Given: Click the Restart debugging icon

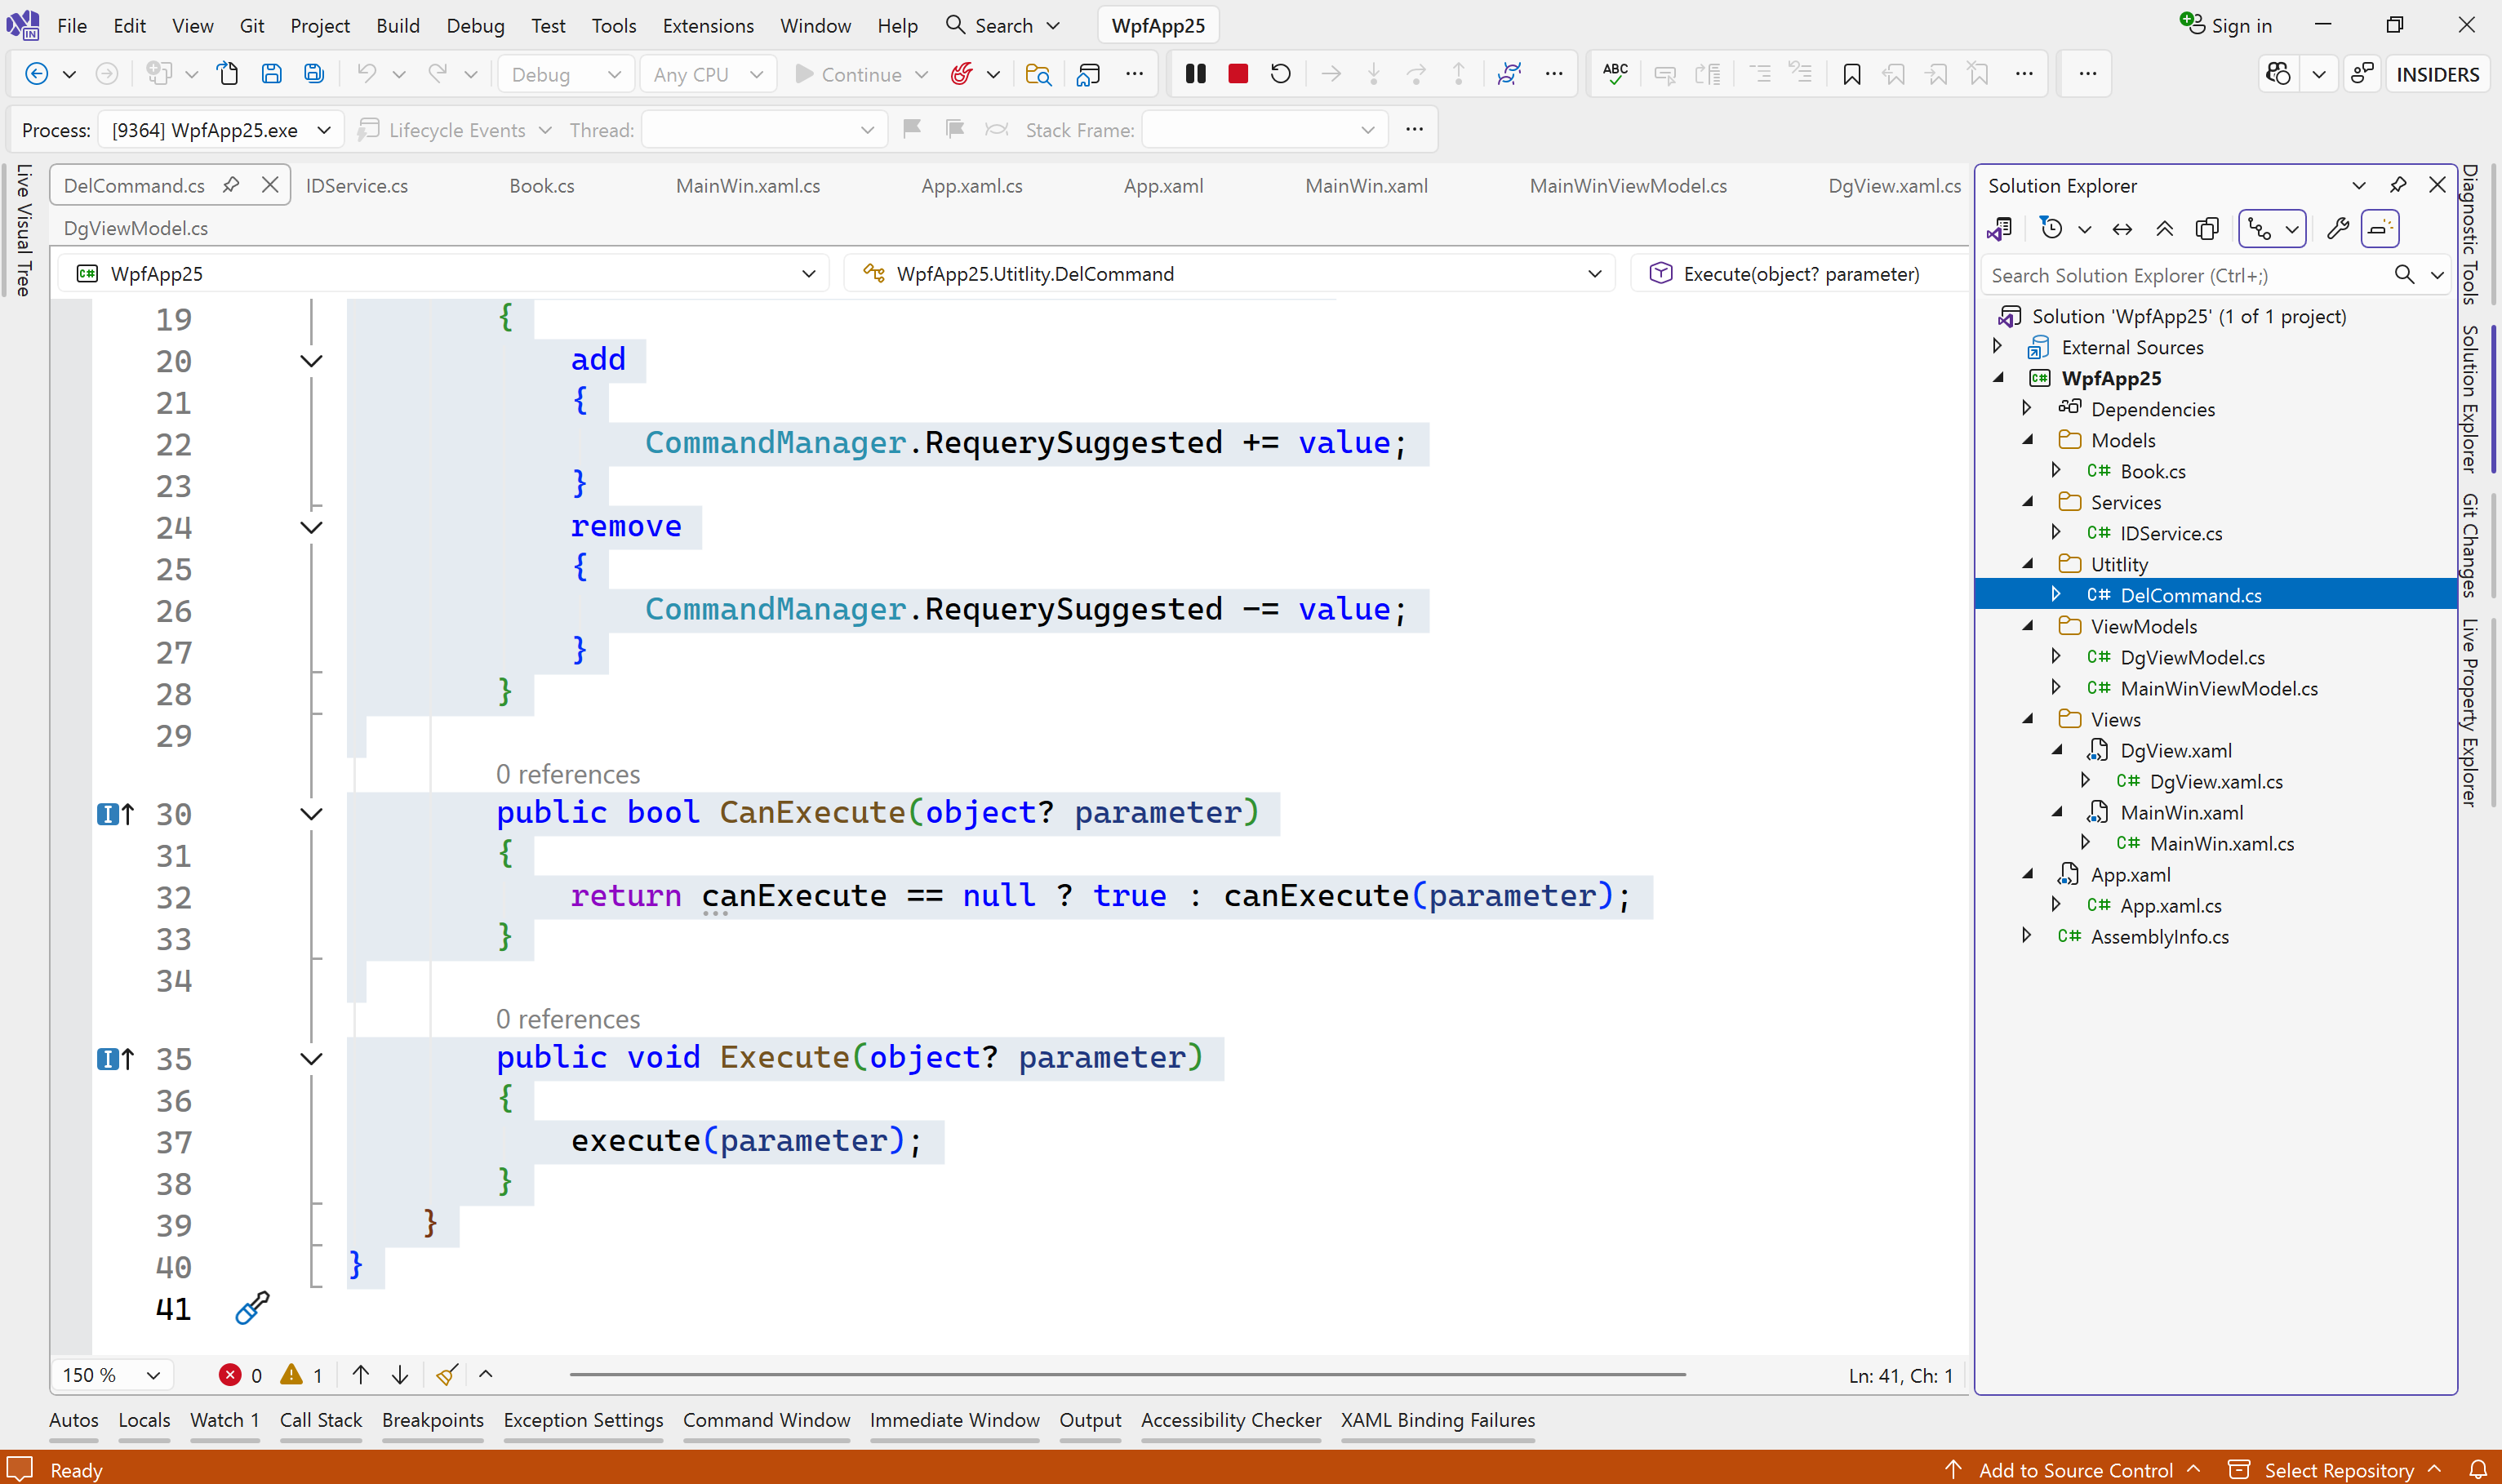Looking at the screenshot, I should pyautogui.click(x=1280, y=74).
